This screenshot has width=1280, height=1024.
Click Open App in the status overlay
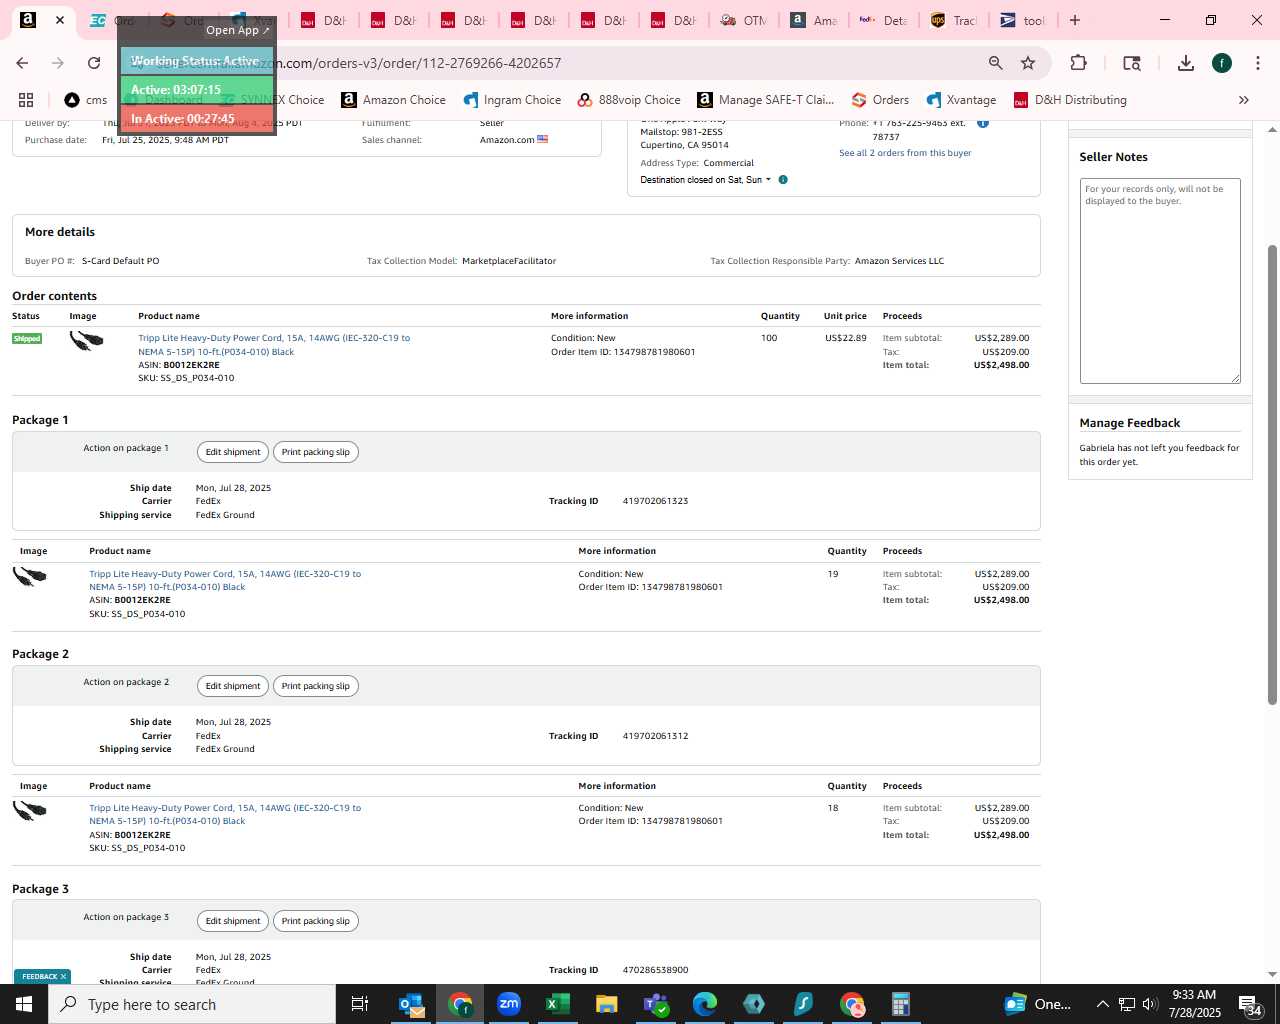238,30
